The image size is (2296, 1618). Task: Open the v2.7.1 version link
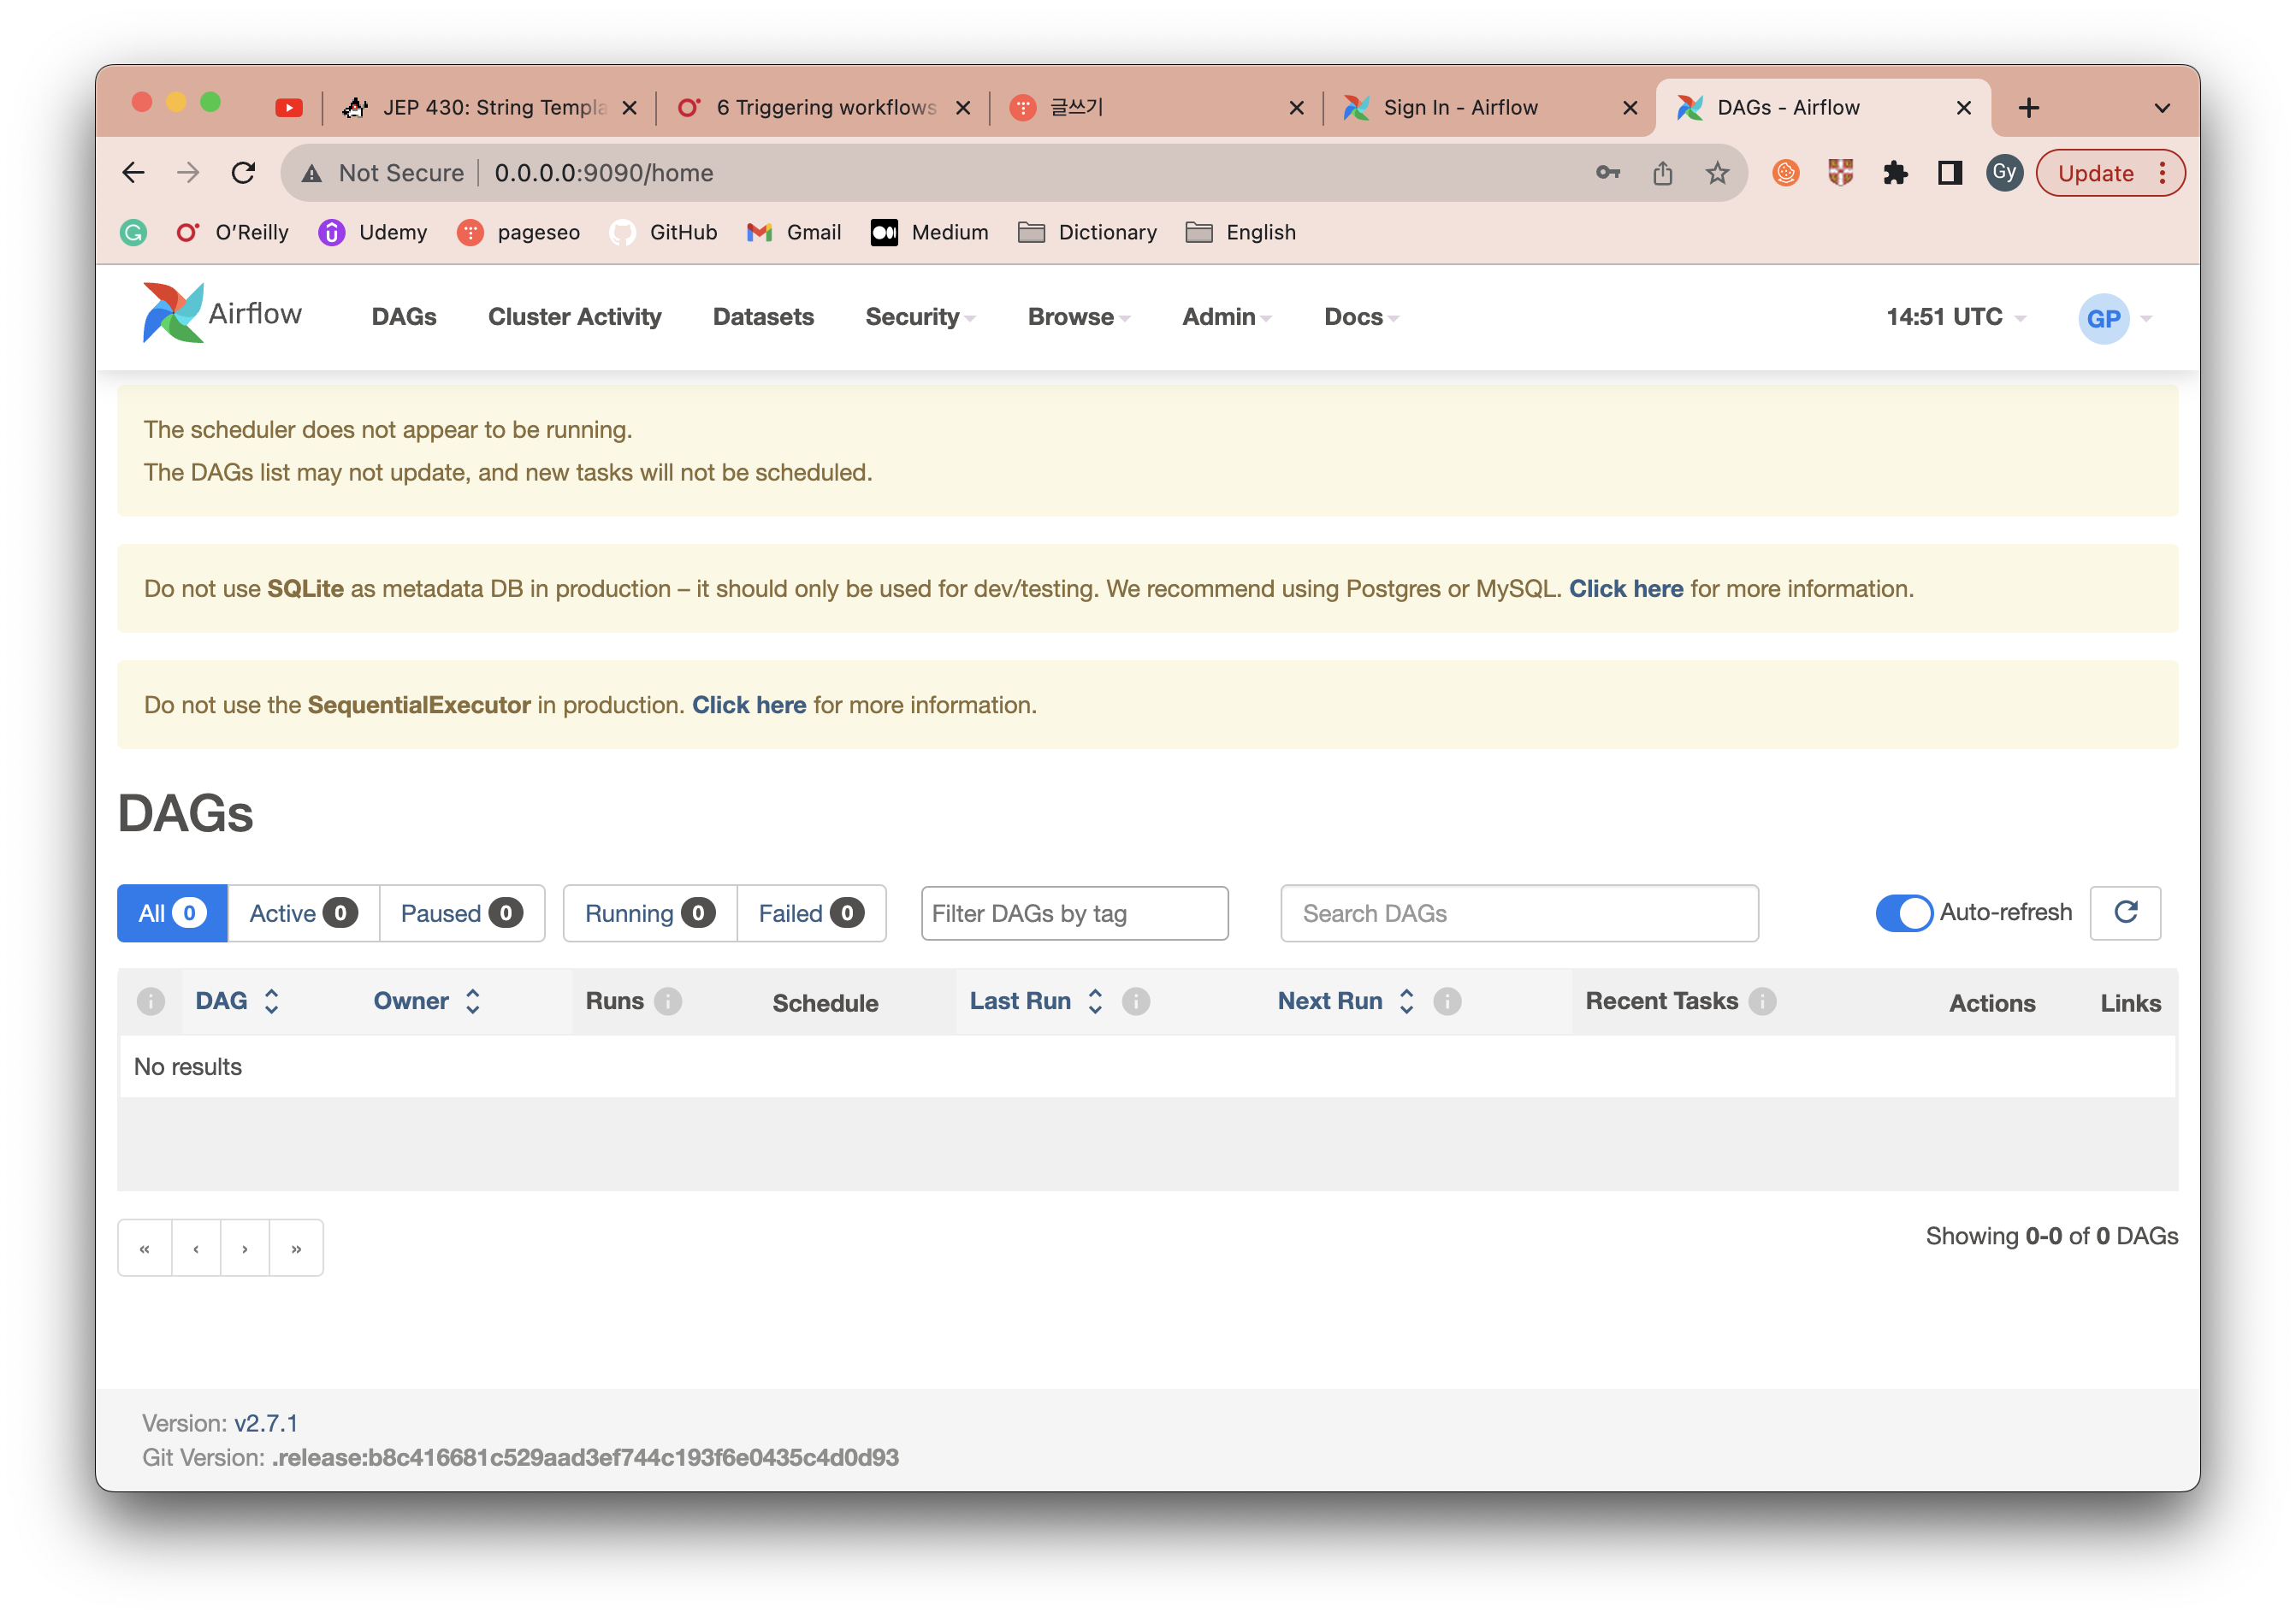tap(266, 1422)
